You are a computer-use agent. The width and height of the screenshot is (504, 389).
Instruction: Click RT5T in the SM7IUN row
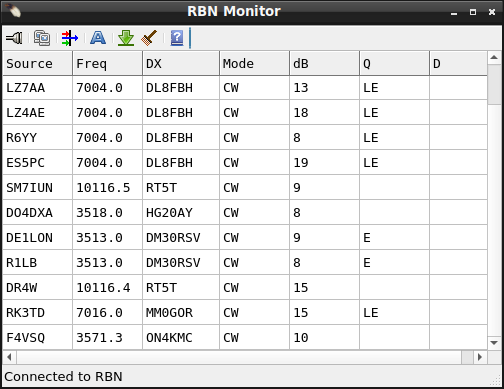pyautogui.click(x=181, y=188)
